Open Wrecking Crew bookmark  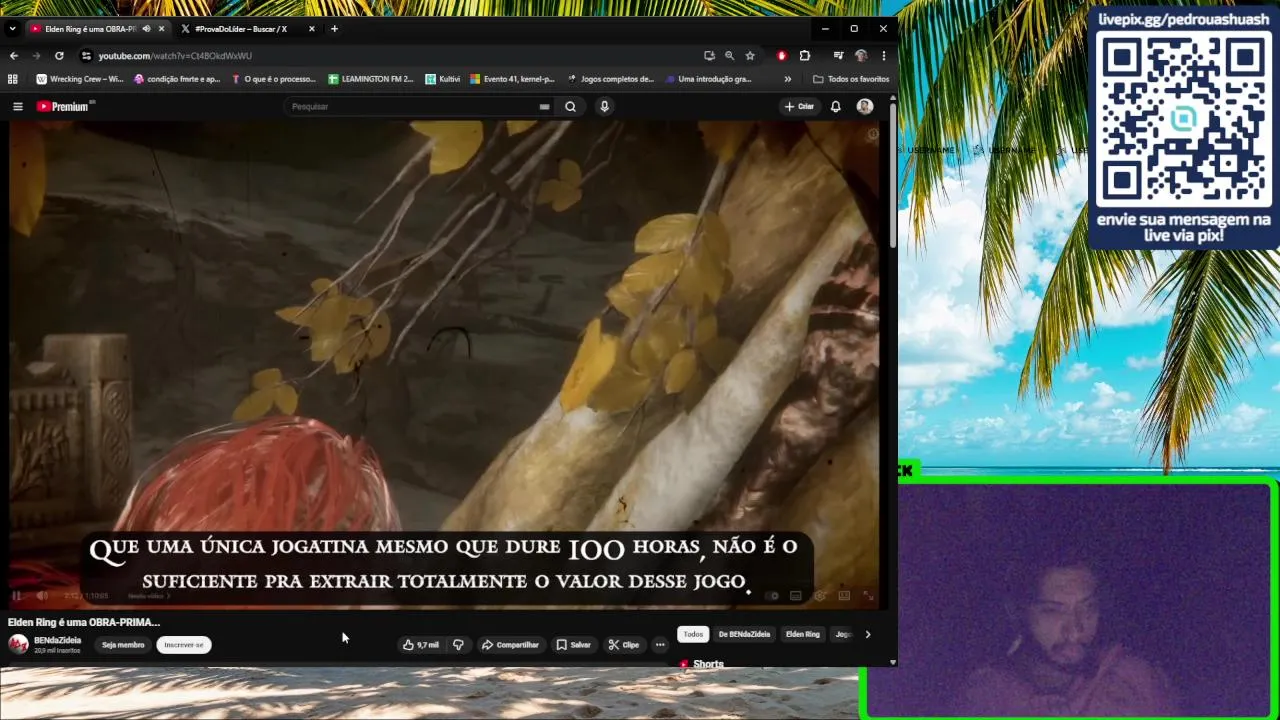coord(79,79)
